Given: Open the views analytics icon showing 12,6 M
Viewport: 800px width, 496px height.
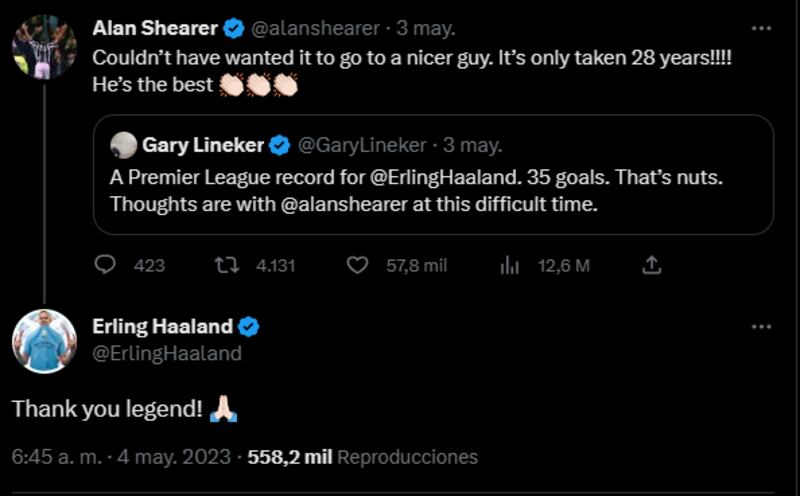Looking at the screenshot, I should click(x=509, y=265).
